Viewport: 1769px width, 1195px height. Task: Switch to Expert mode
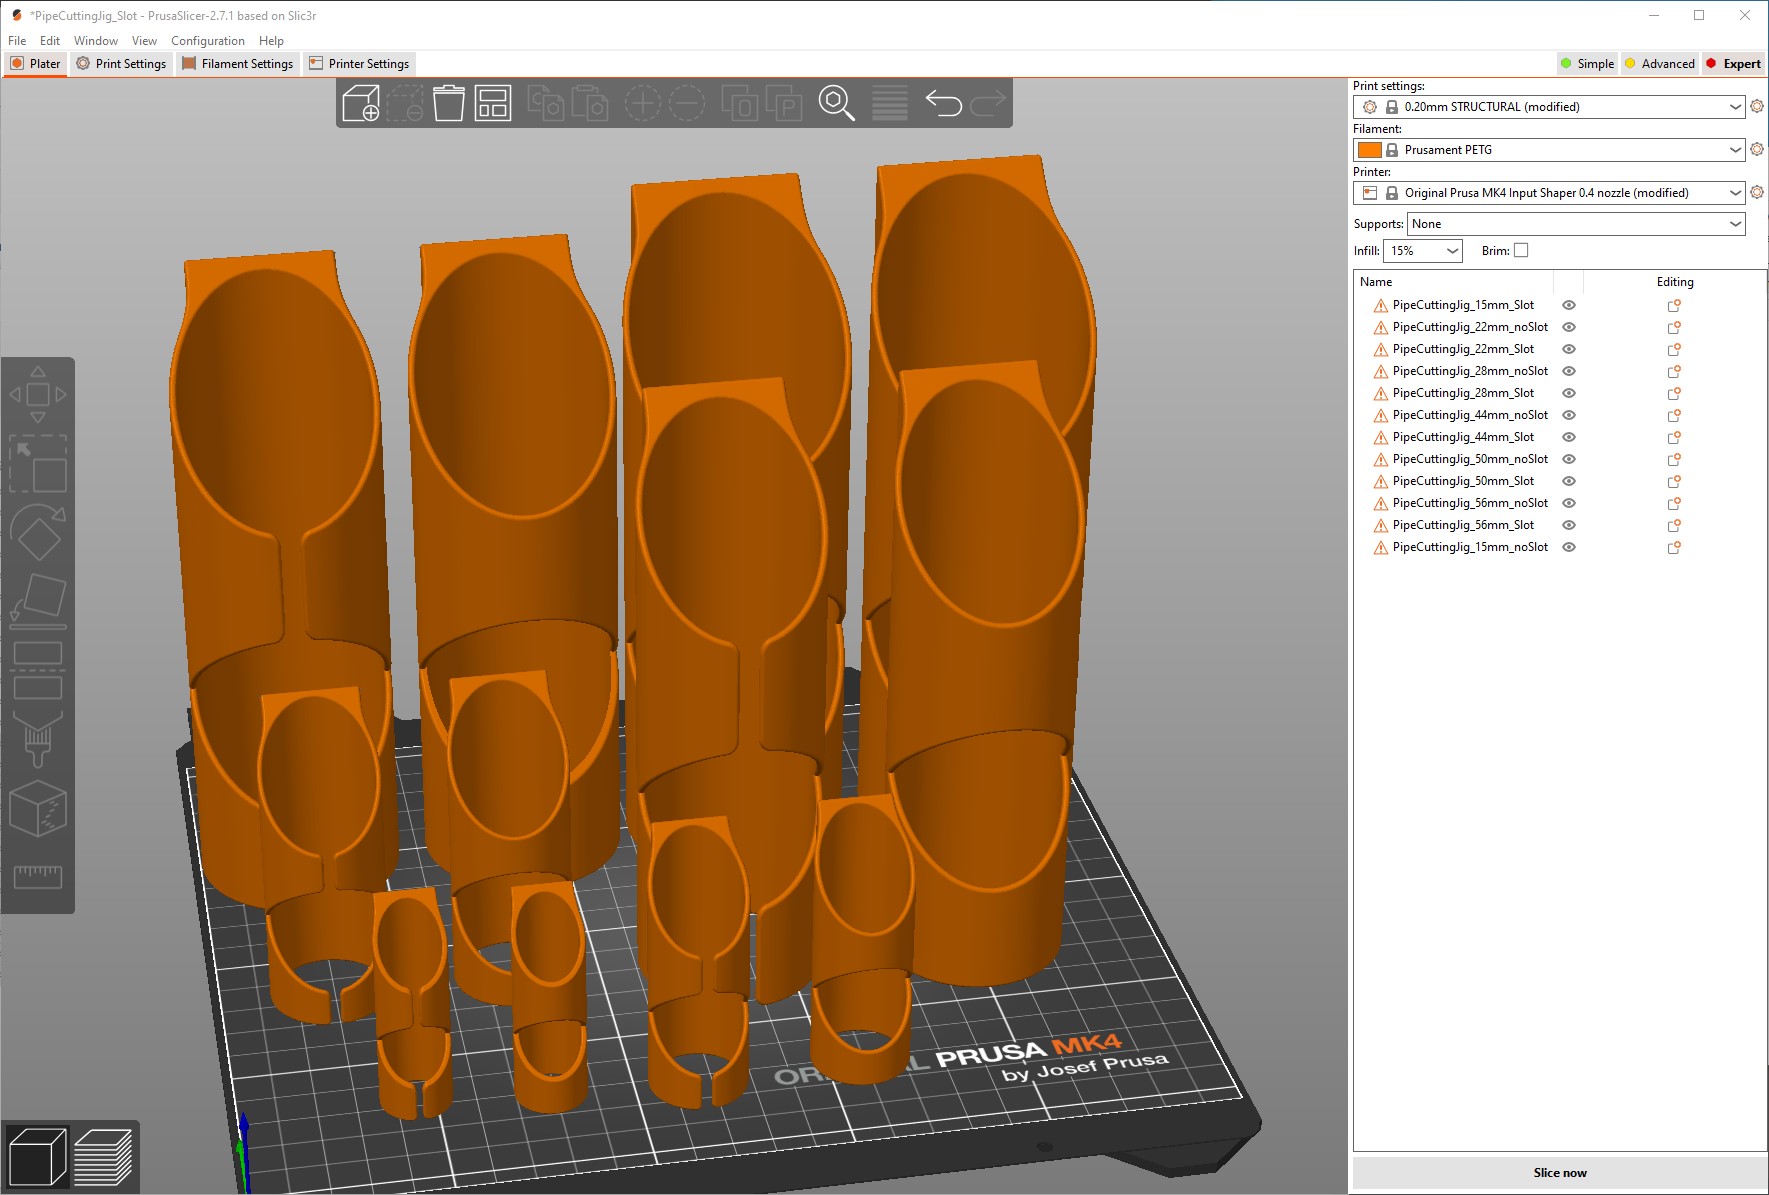[1733, 63]
